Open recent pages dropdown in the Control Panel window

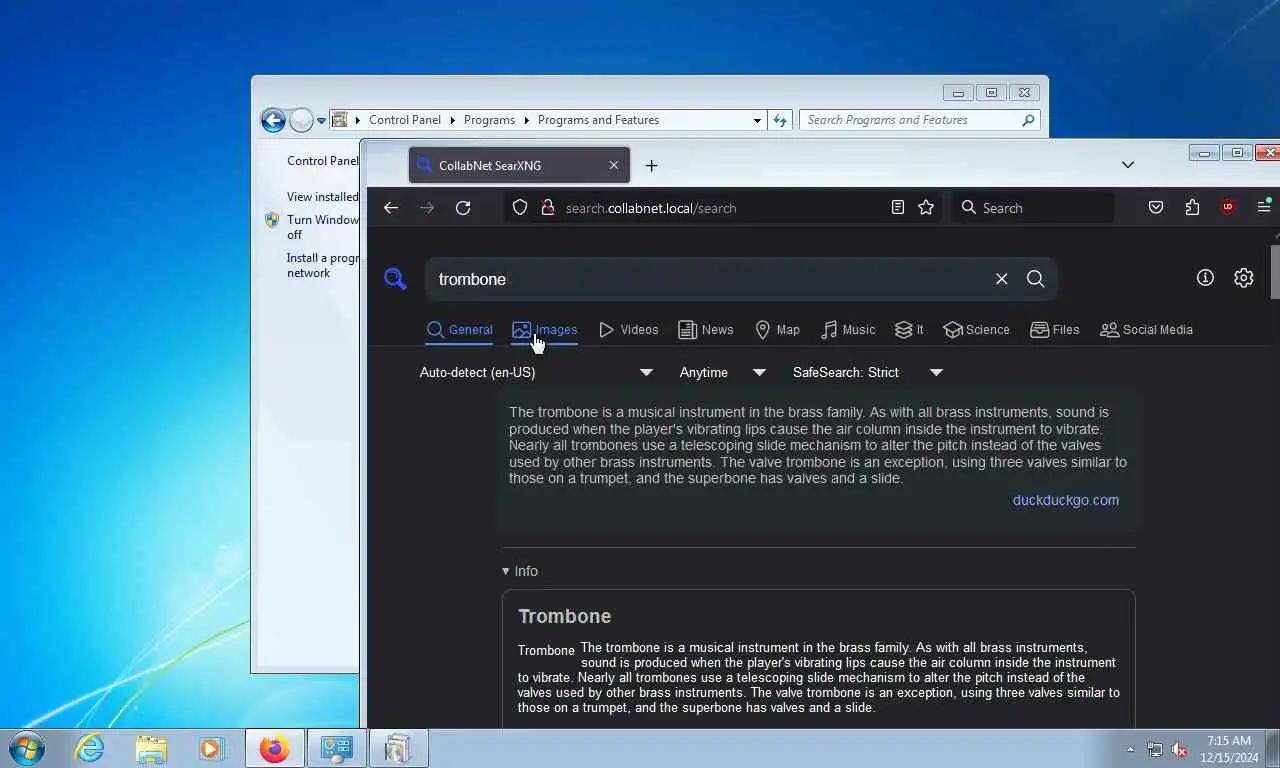321,120
